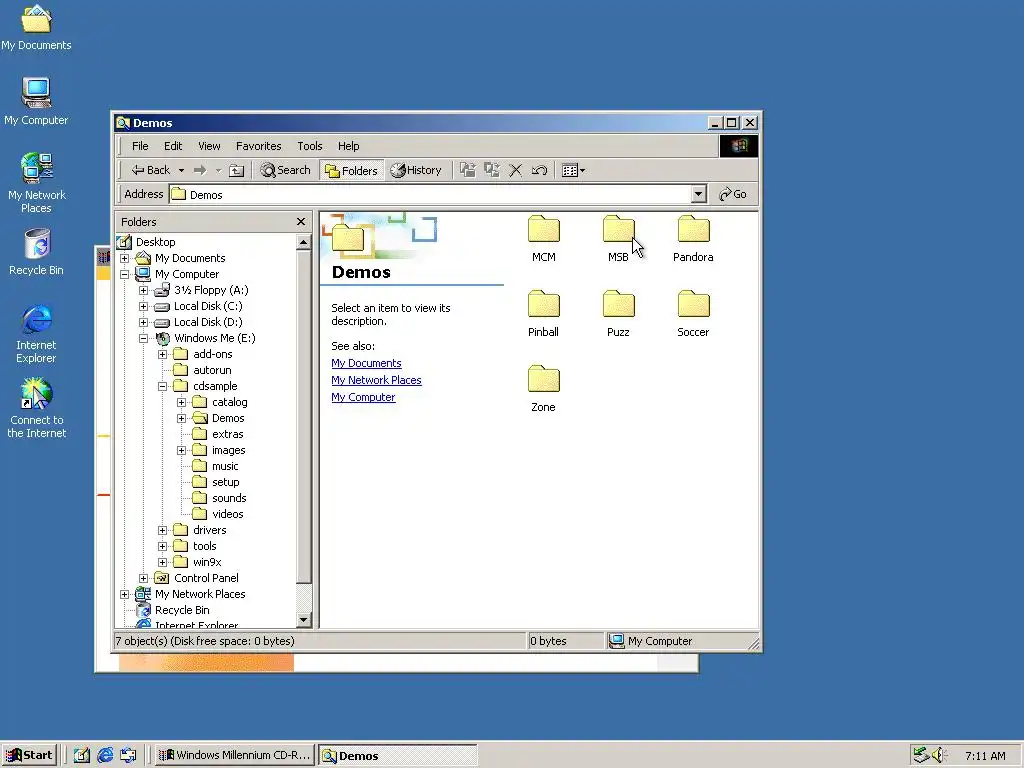Click the Forward arrow button
The height and width of the screenshot is (768, 1024).
coord(200,170)
